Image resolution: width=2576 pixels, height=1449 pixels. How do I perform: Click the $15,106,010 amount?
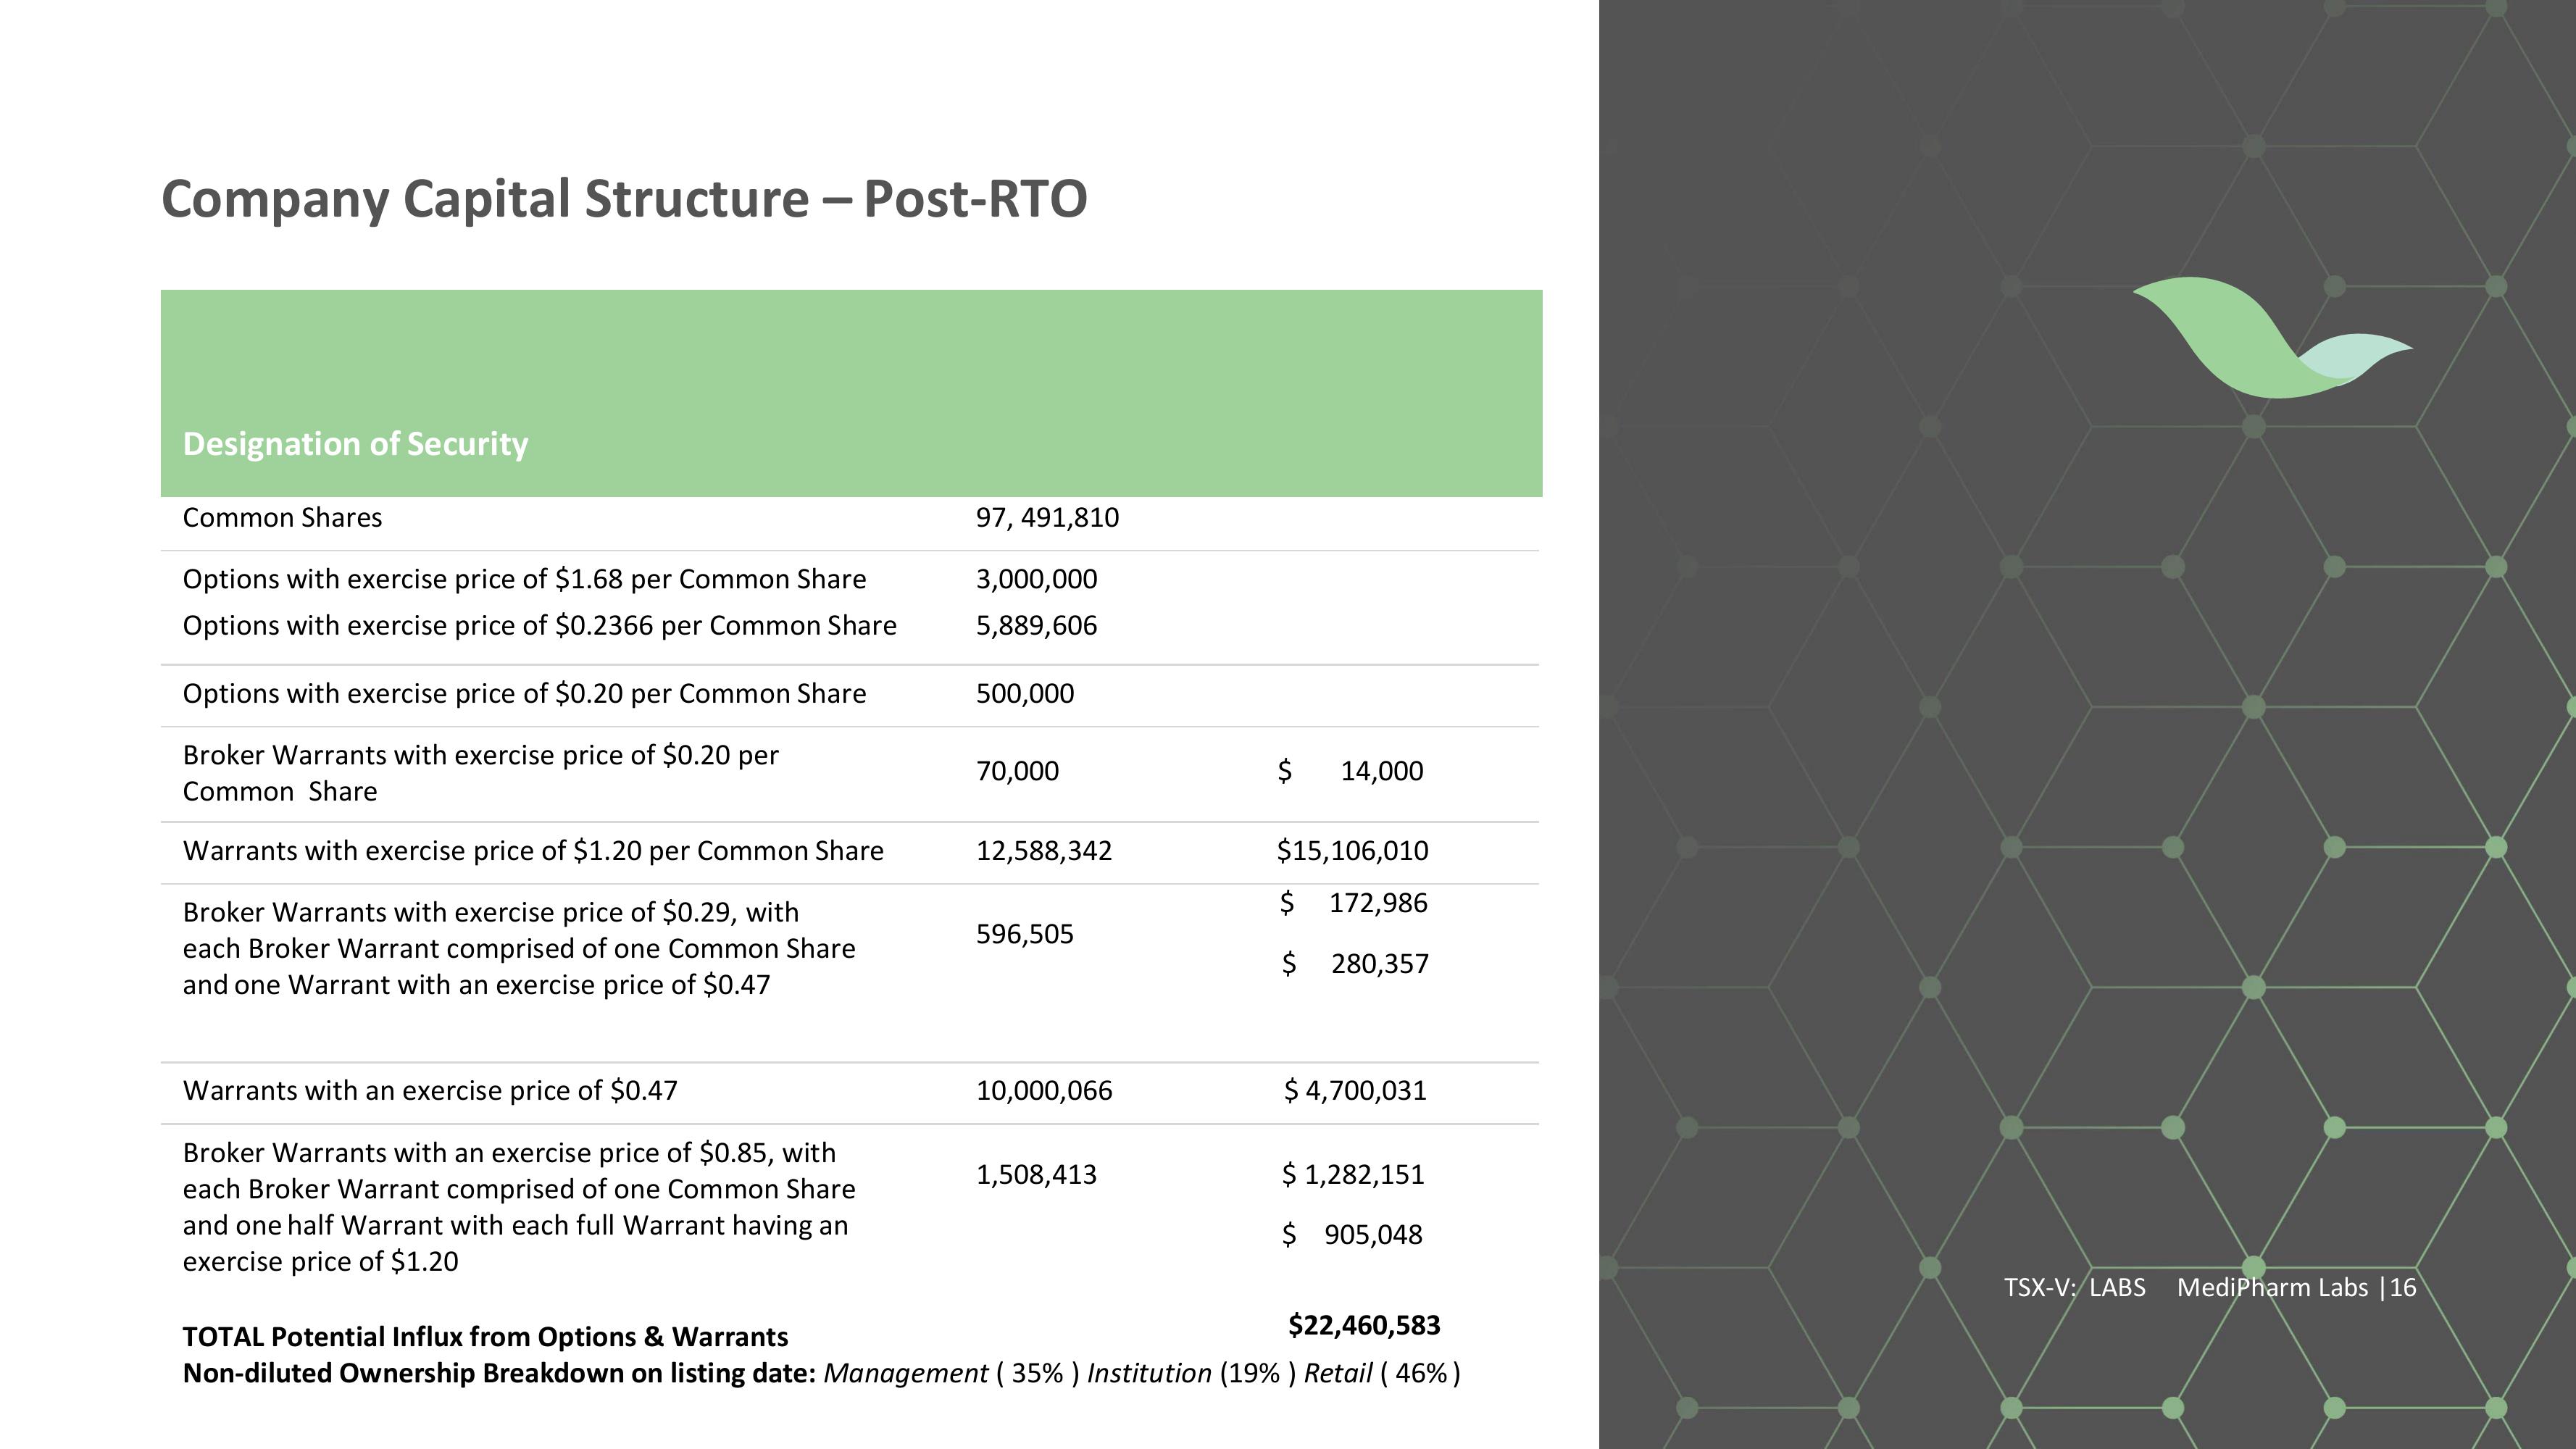1352,851
